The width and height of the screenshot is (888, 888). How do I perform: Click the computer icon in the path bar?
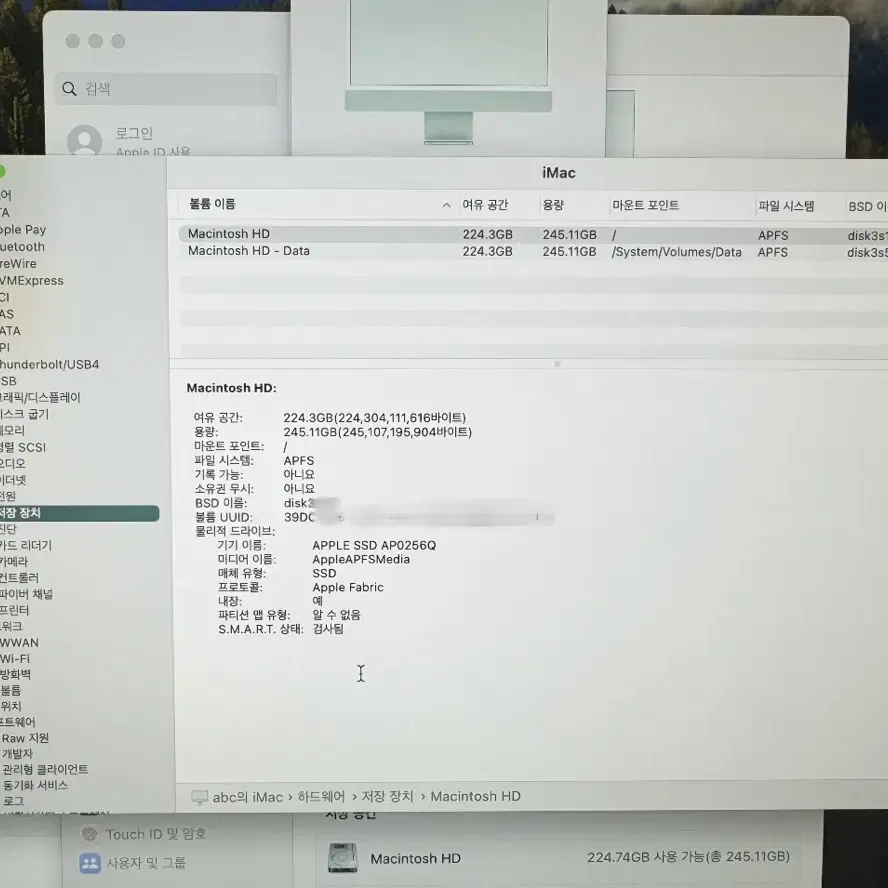[x=199, y=797]
